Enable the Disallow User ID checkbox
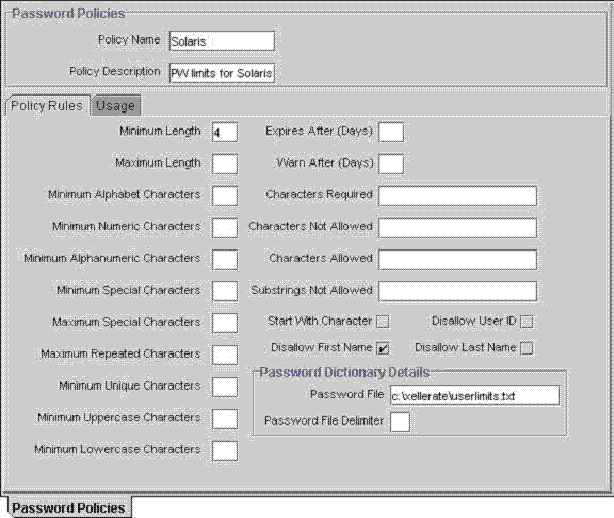 click(526, 321)
